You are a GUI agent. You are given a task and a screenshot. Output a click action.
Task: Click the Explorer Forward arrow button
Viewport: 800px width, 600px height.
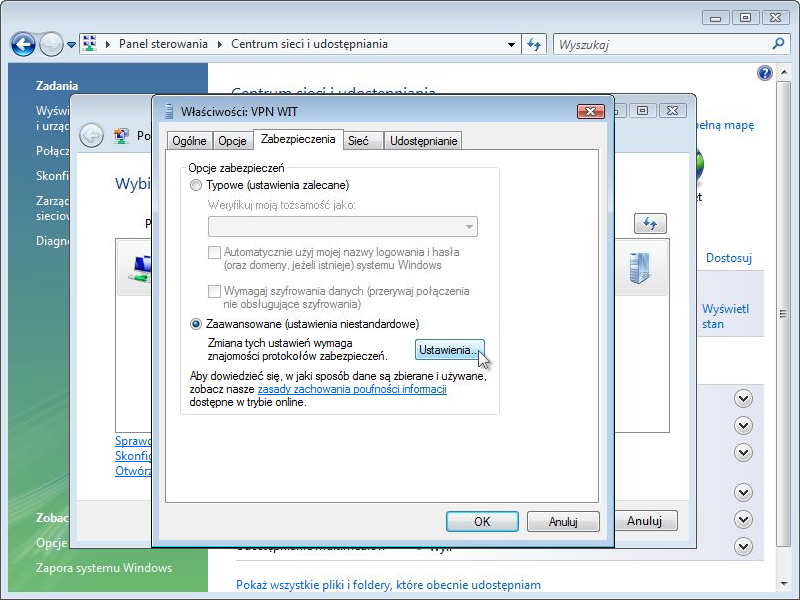(50, 44)
